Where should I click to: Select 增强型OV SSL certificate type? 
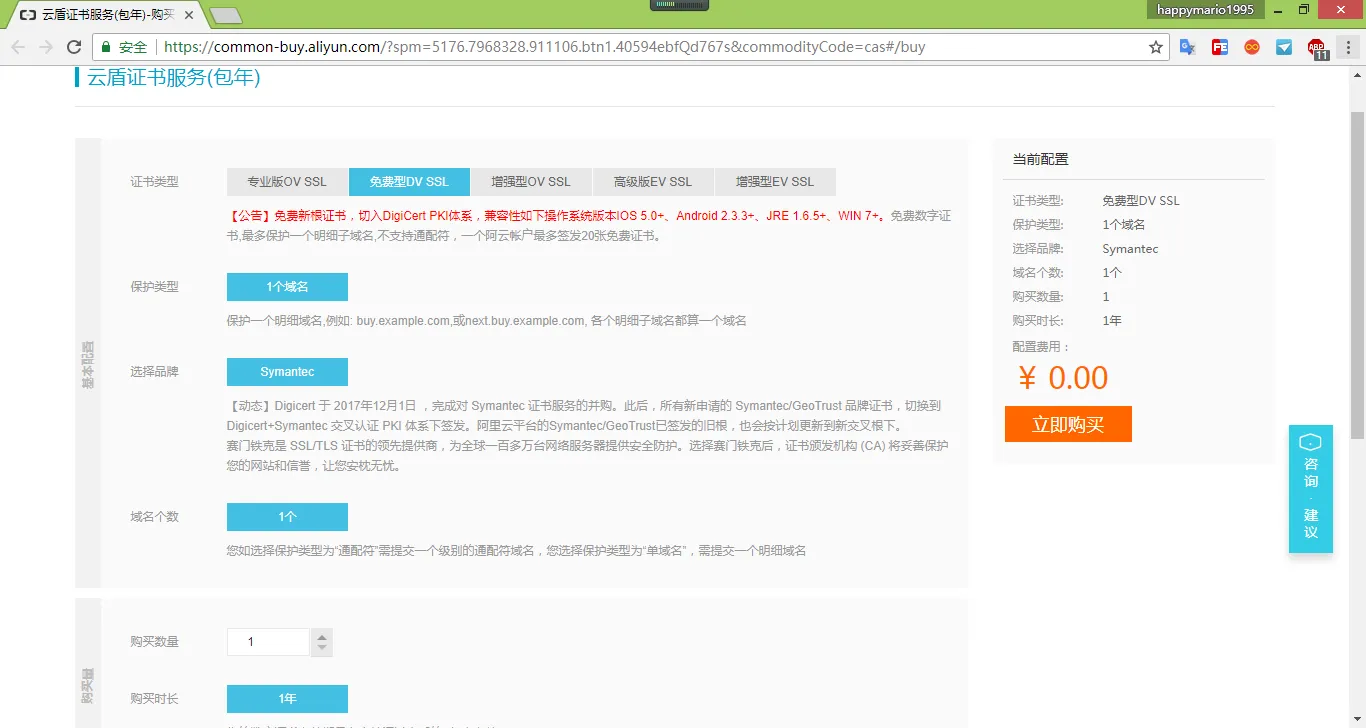tap(531, 182)
